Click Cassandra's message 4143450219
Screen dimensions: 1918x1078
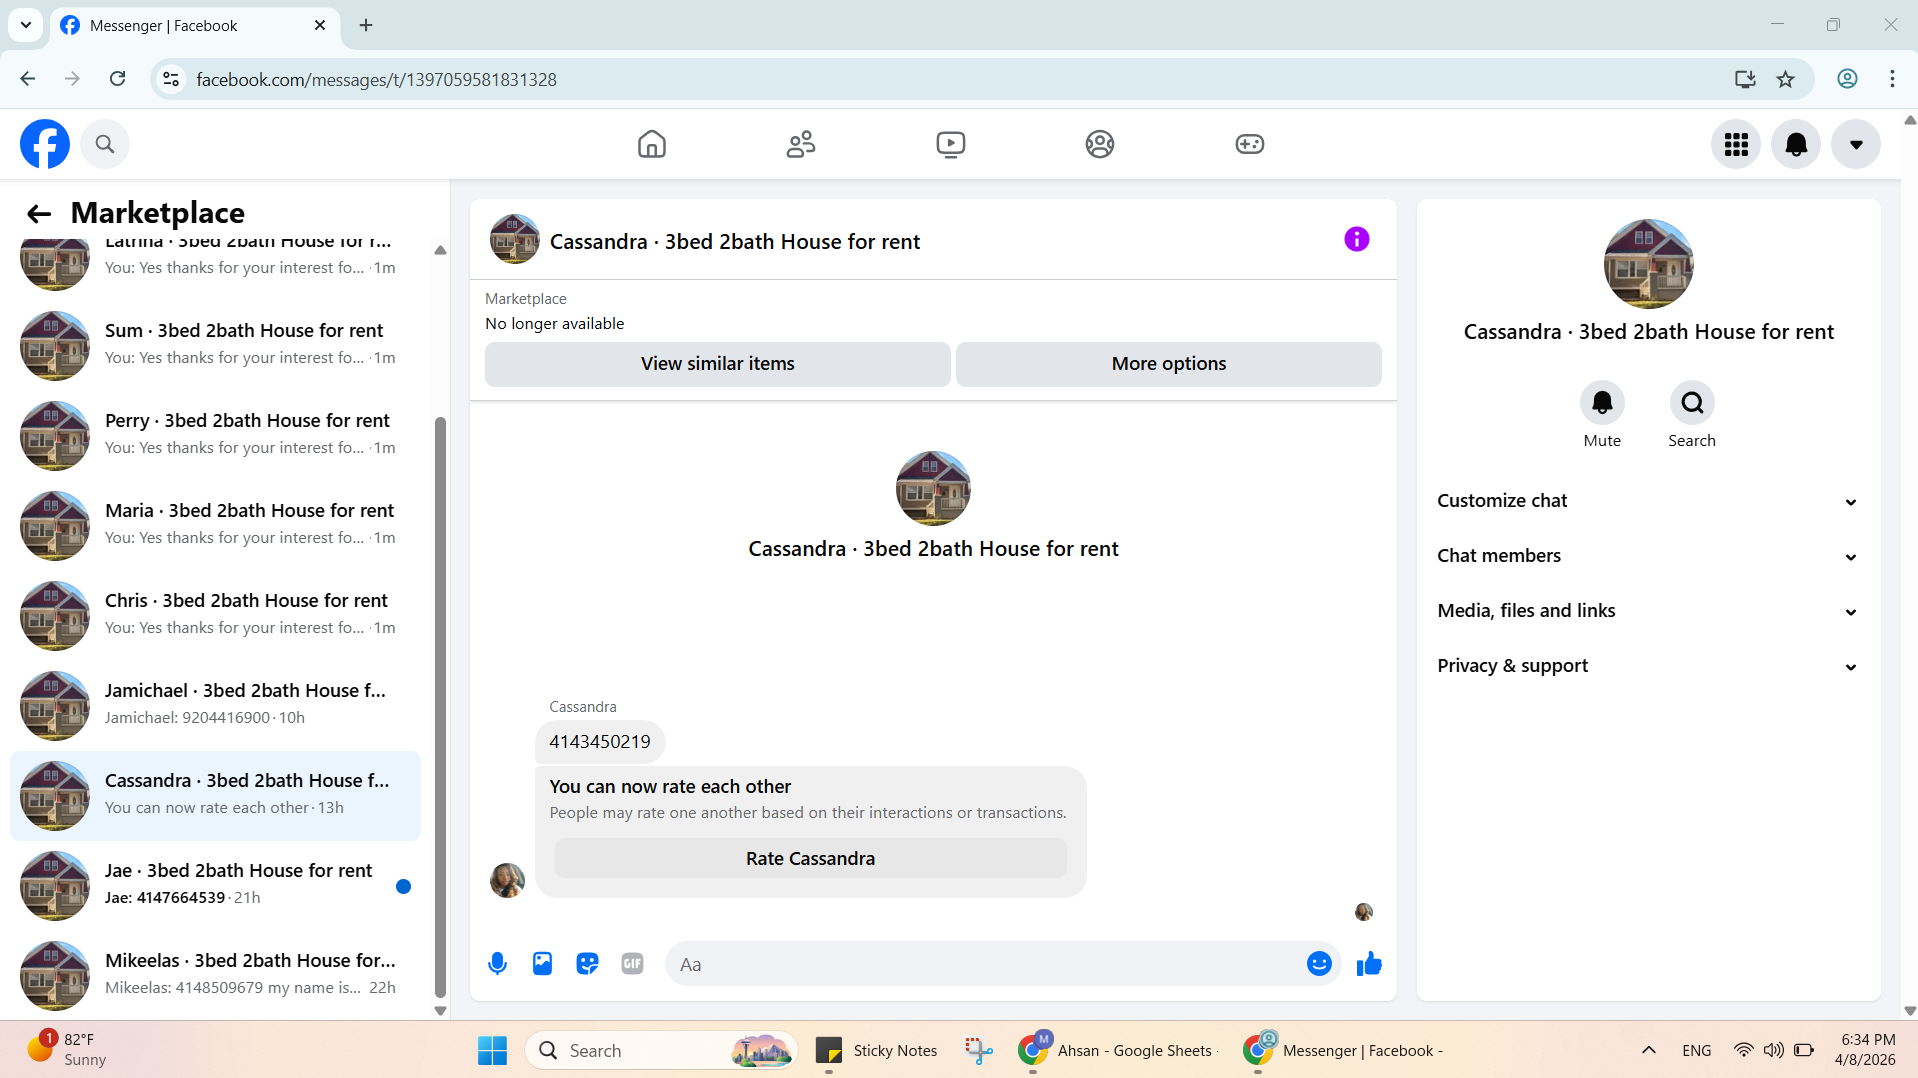coord(600,742)
